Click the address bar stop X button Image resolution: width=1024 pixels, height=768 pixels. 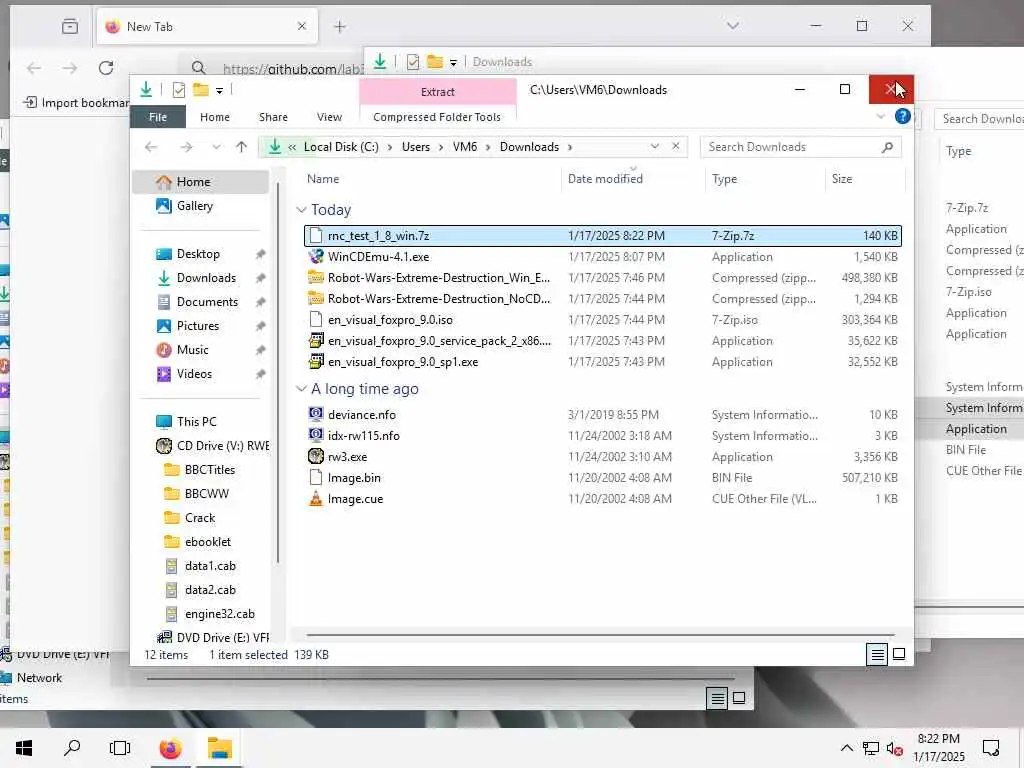pyautogui.click(x=676, y=146)
